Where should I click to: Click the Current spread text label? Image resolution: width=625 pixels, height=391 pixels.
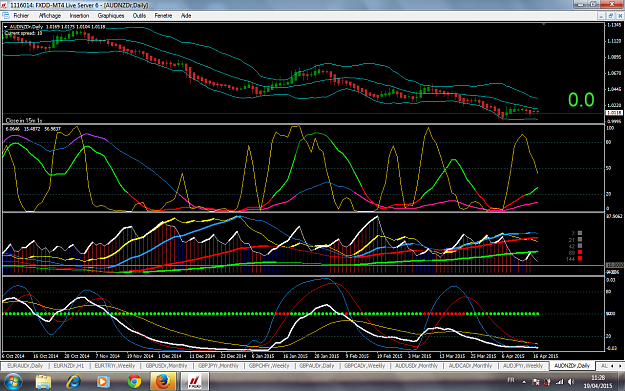(24, 33)
